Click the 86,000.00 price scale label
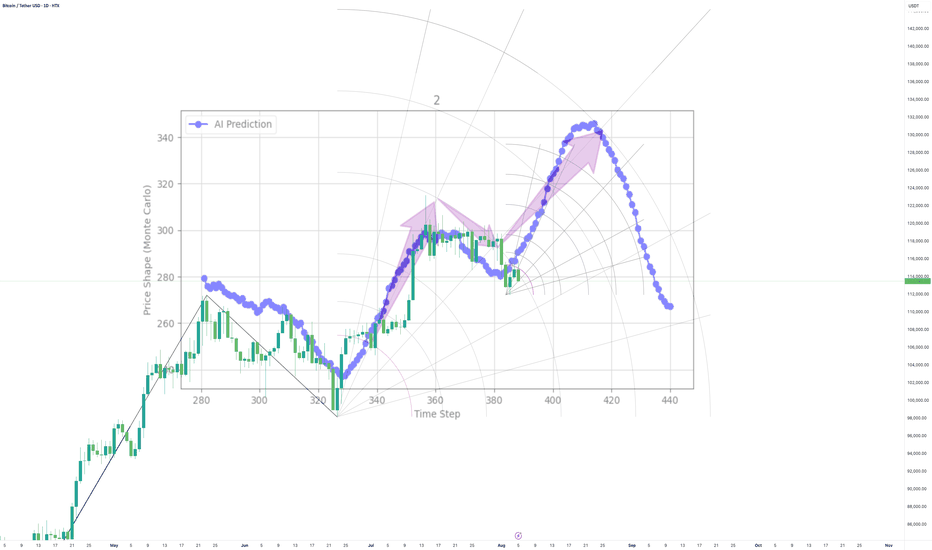Viewport: 932px width, 550px height. [x=918, y=524]
